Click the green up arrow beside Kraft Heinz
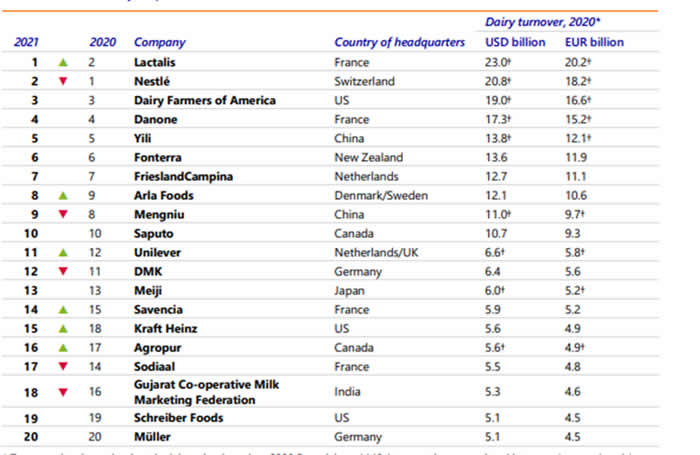 (x=63, y=329)
